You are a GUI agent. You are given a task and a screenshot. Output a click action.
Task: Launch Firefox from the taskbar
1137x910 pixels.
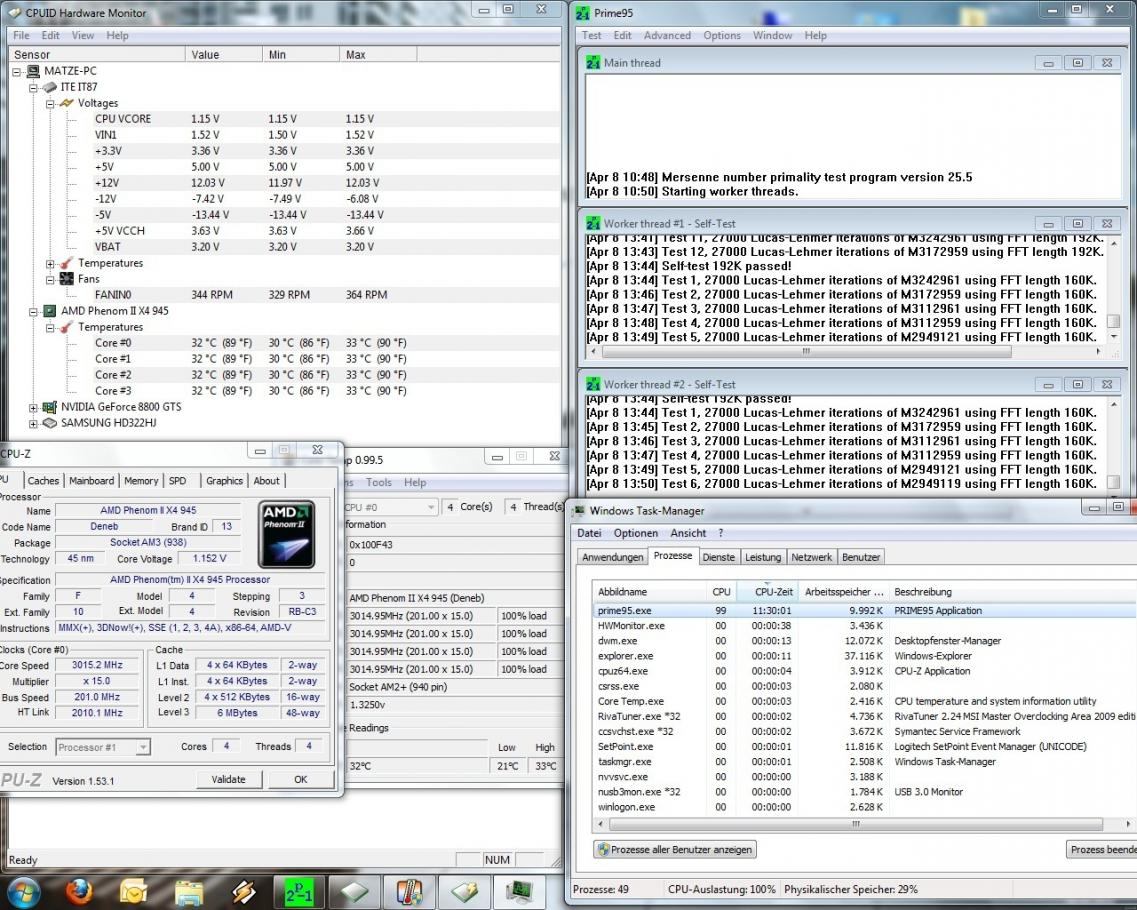coord(78,891)
